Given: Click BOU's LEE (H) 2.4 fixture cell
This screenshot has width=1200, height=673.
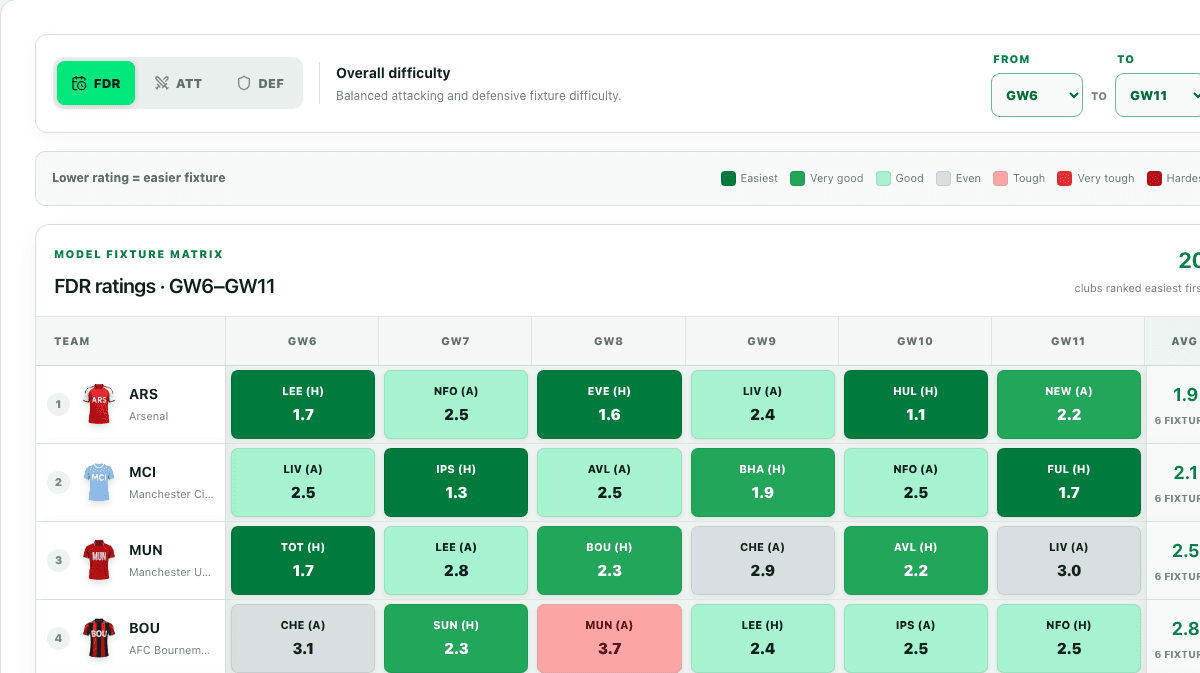Looking at the screenshot, I should (762, 638).
